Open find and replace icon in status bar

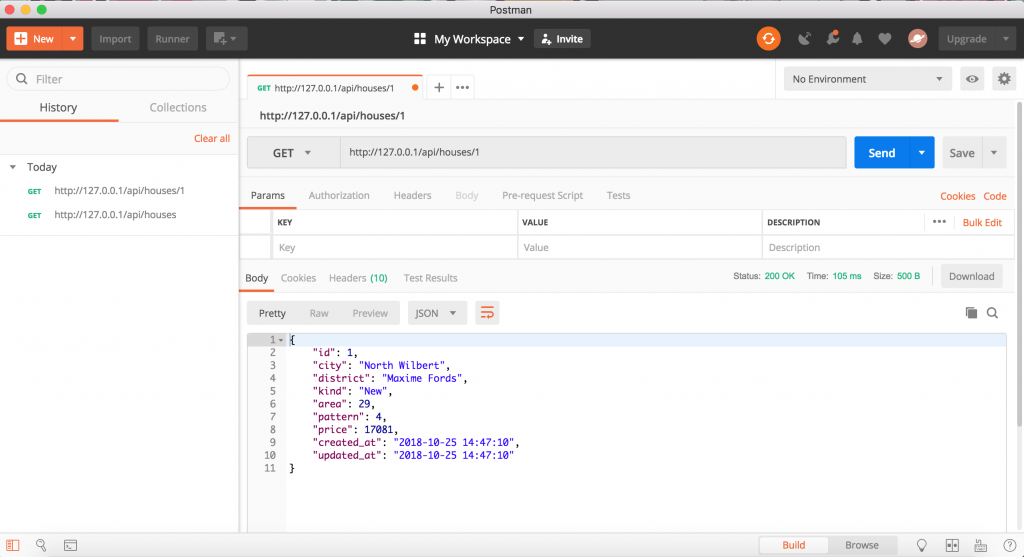(x=41, y=545)
